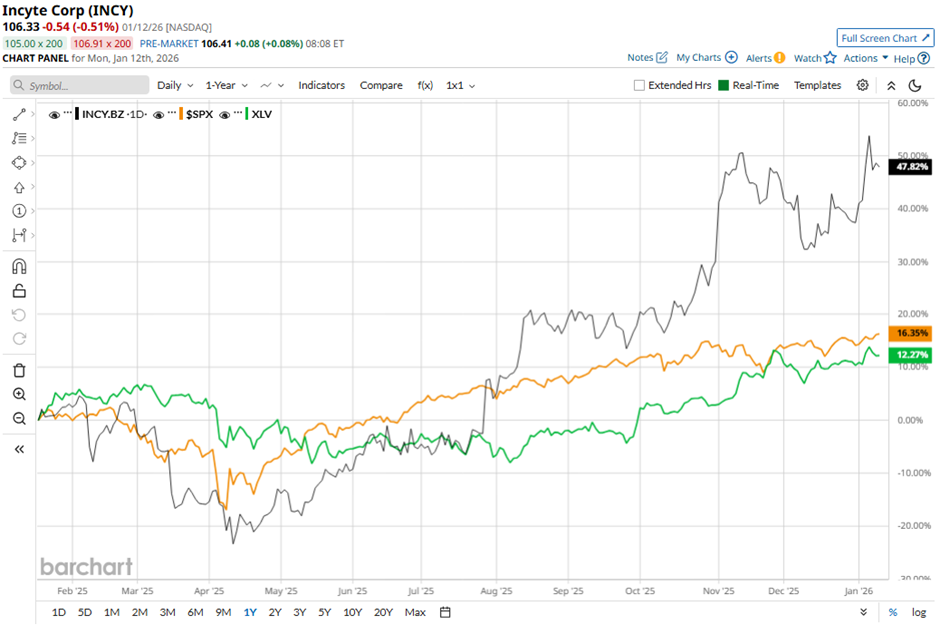Zoom out of the chart
This screenshot has width=940, height=625.
tap(19, 418)
